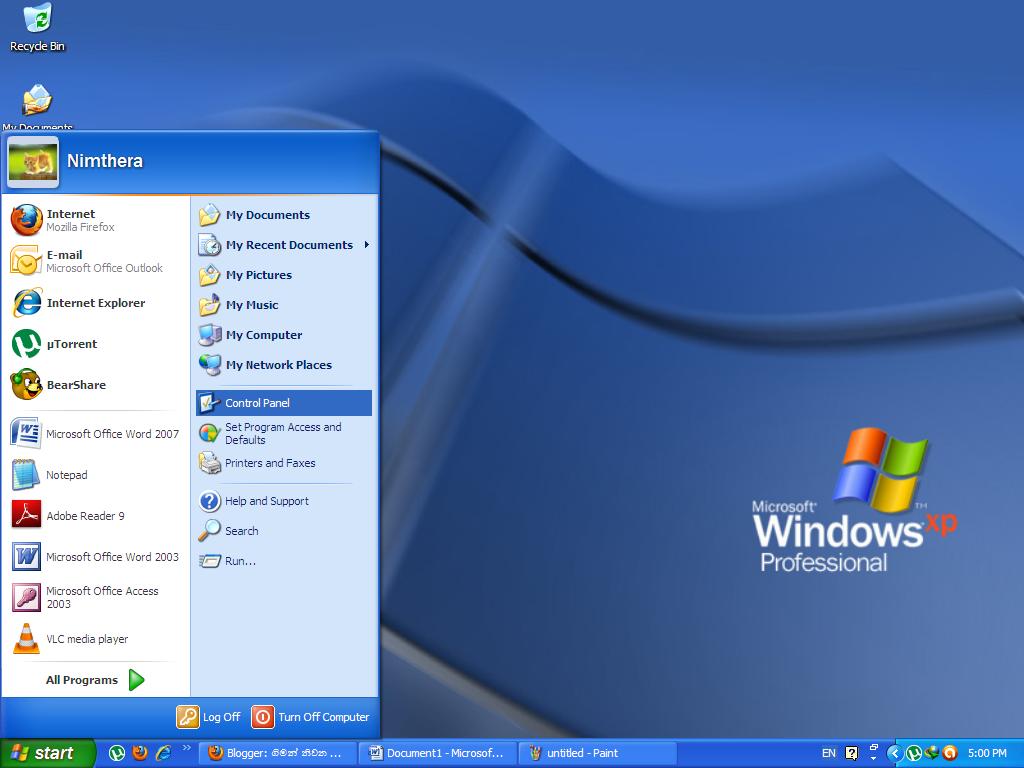1024x768 pixels.
Task: Select the Recycle Bin desktop icon
Action: point(37,29)
